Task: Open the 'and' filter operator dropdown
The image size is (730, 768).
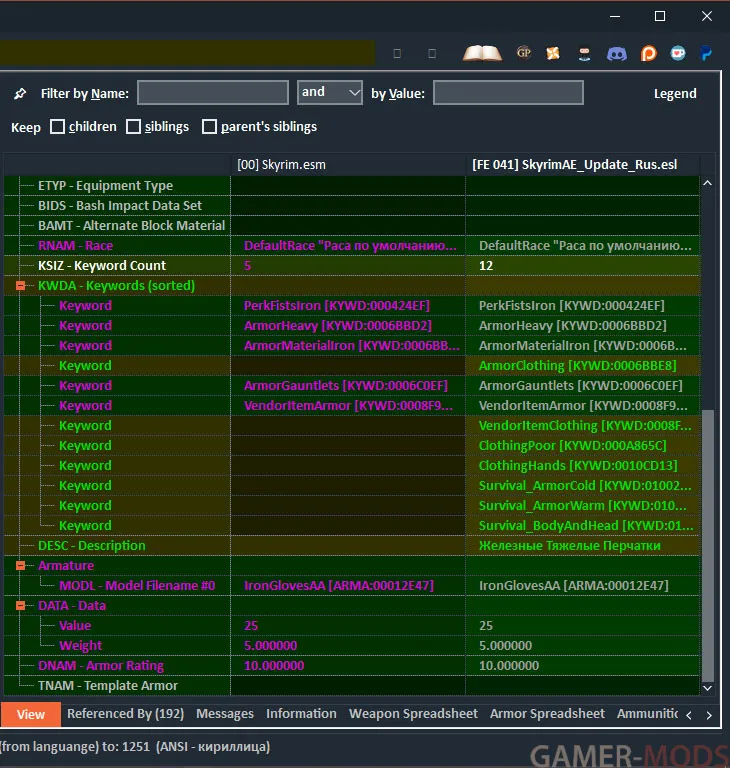Action: (x=329, y=93)
